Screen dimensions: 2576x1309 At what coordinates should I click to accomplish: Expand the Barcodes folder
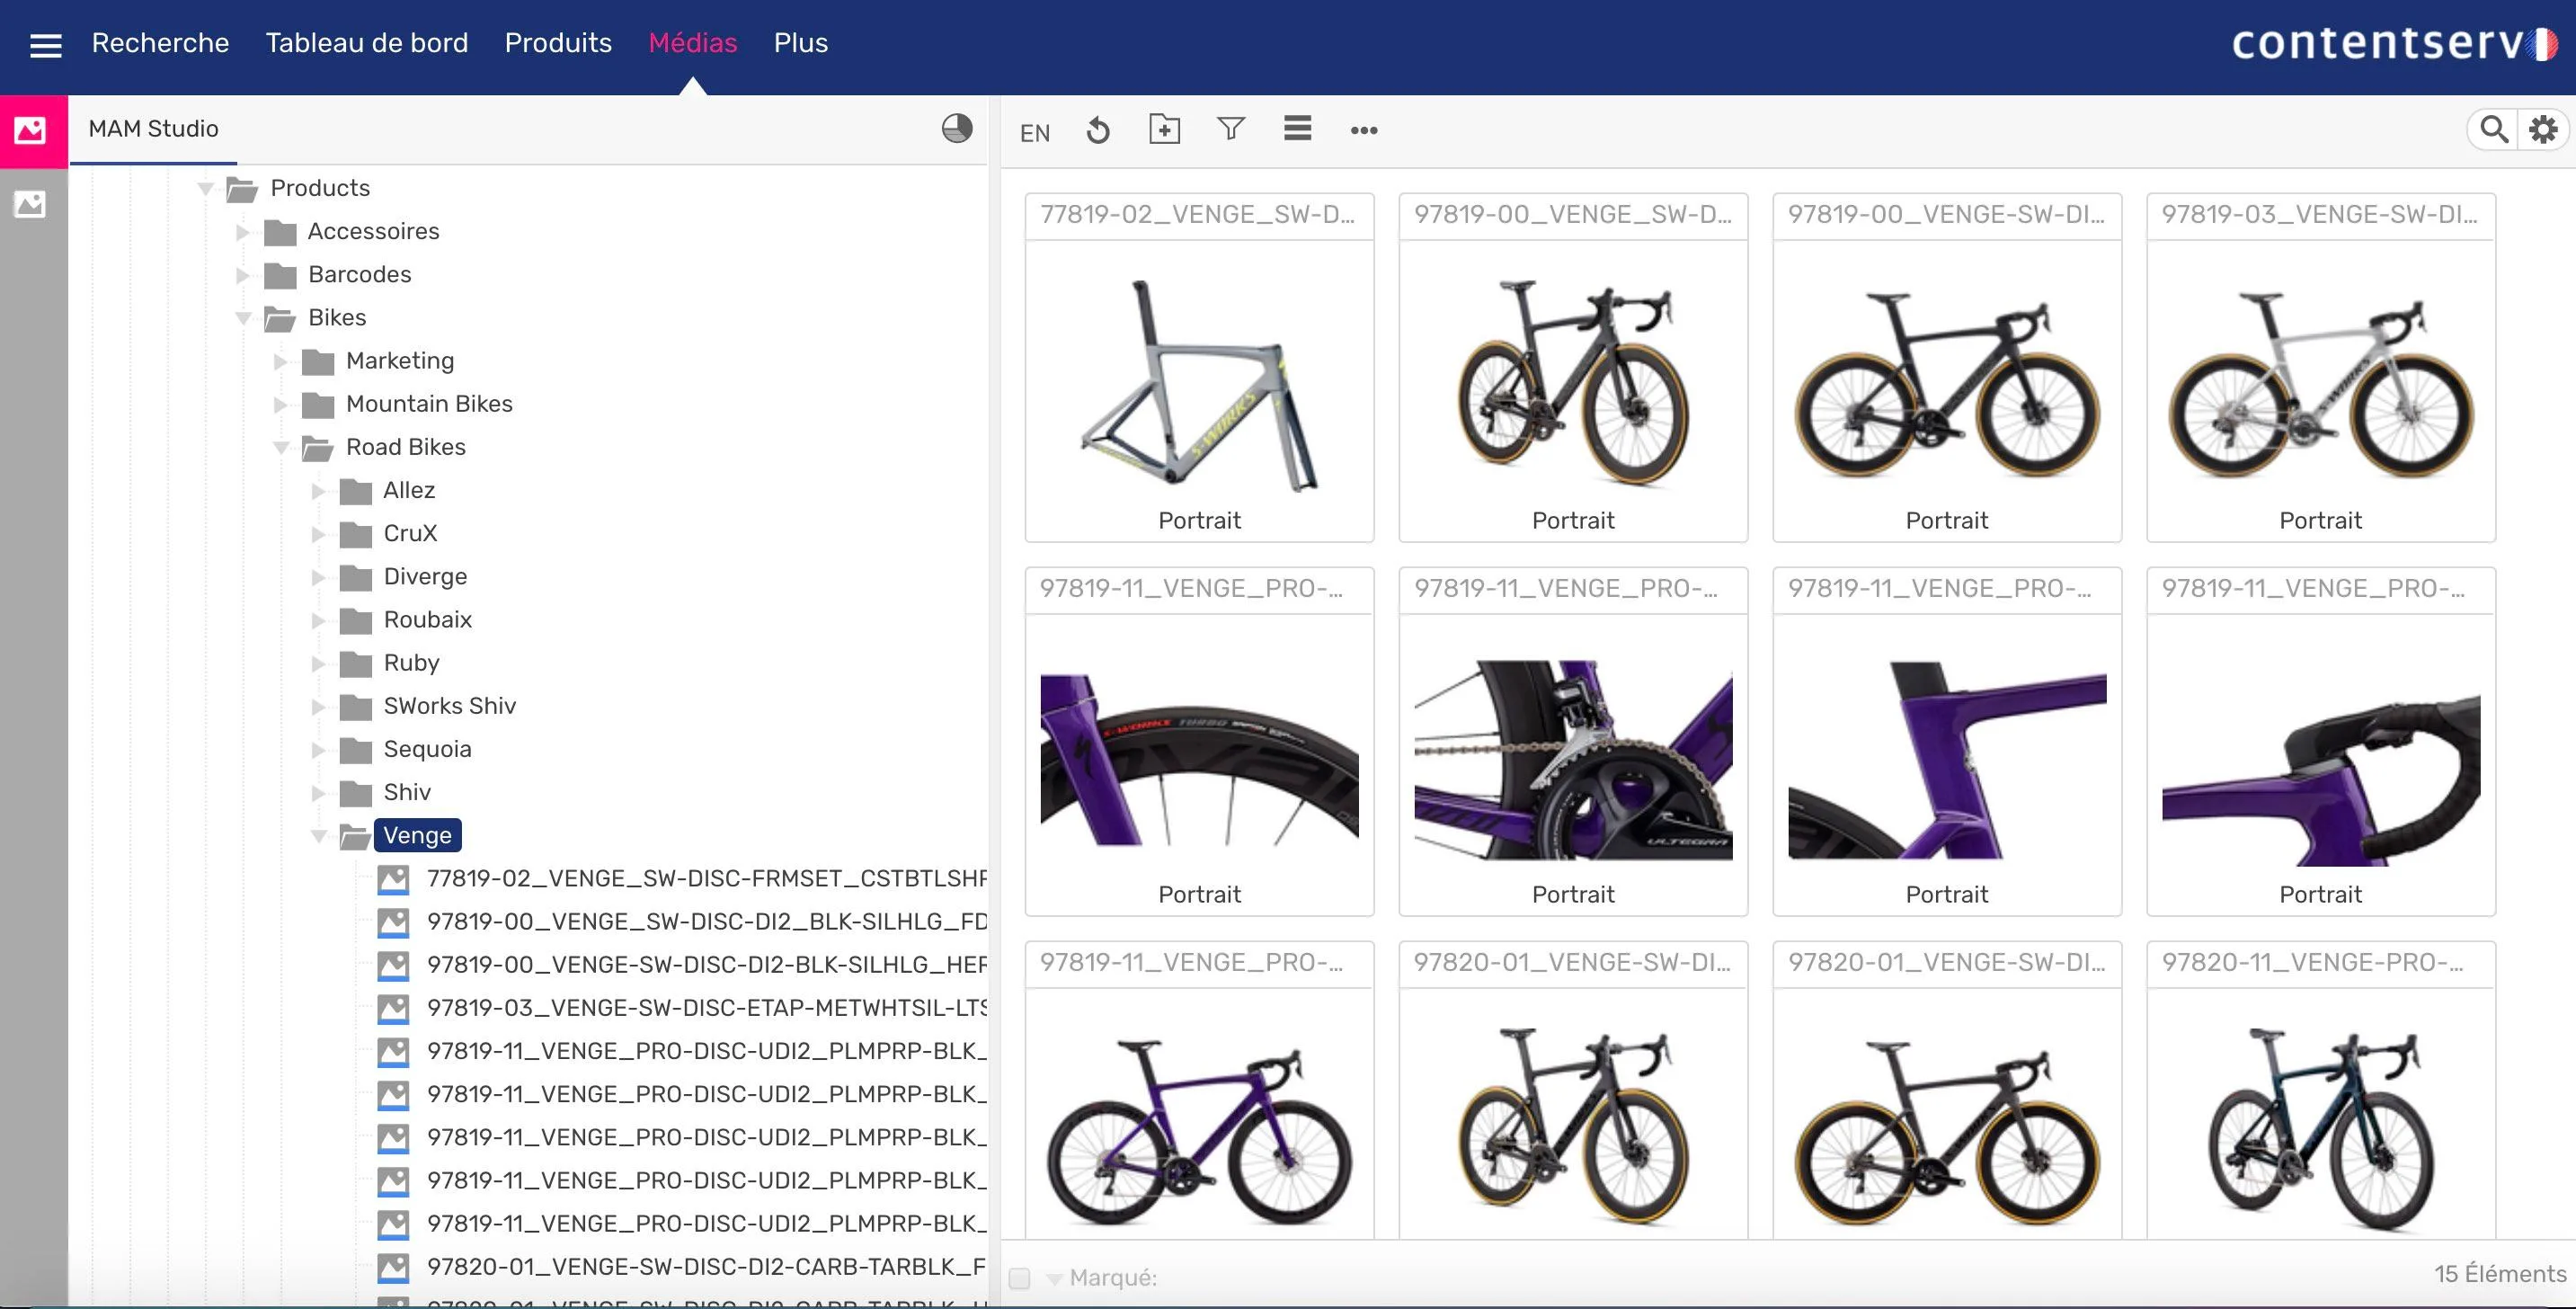(242, 275)
